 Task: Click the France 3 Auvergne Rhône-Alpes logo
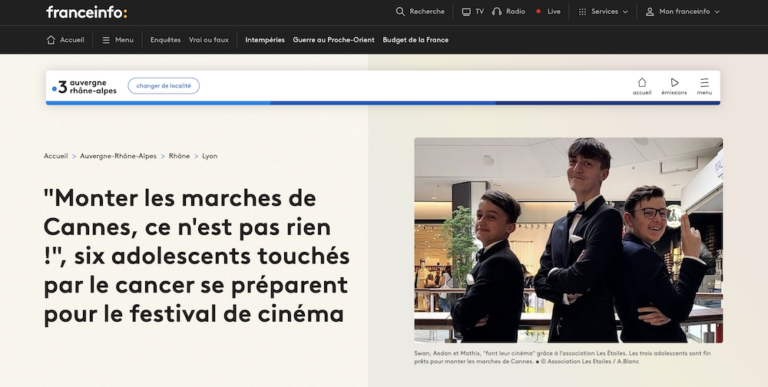pos(85,87)
